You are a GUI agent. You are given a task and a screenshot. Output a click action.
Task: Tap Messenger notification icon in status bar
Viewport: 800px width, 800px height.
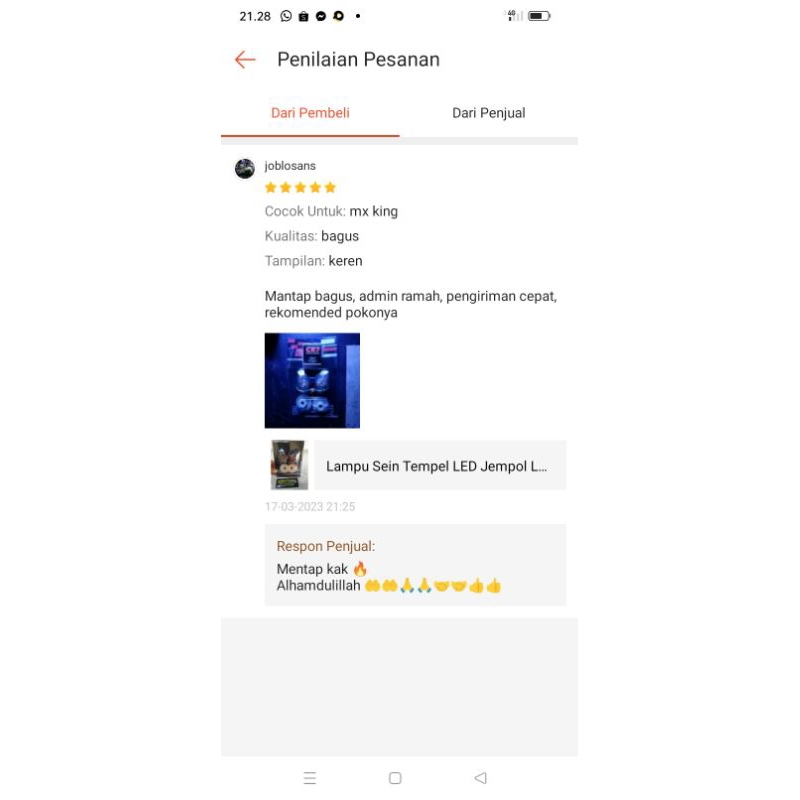point(321,16)
